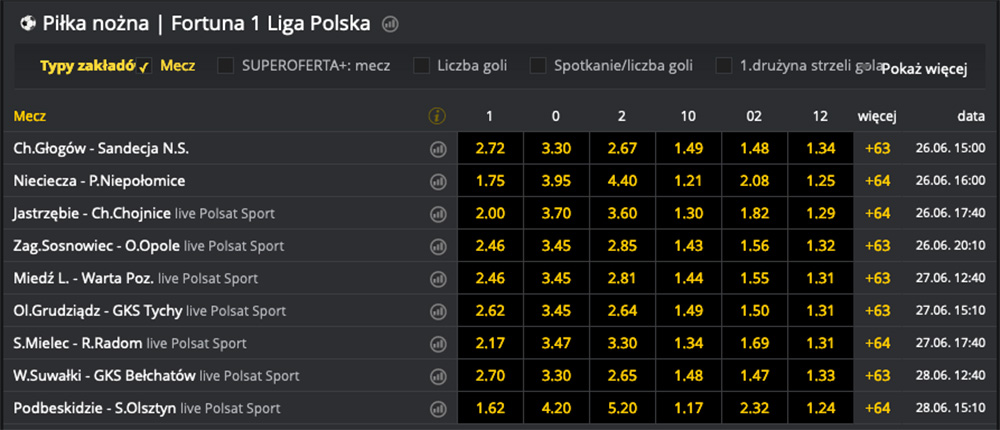Expand +63 more bets for Ch.Głogów match
Viewport: 1000px width, 430px height.
click(x=877, y=149)
